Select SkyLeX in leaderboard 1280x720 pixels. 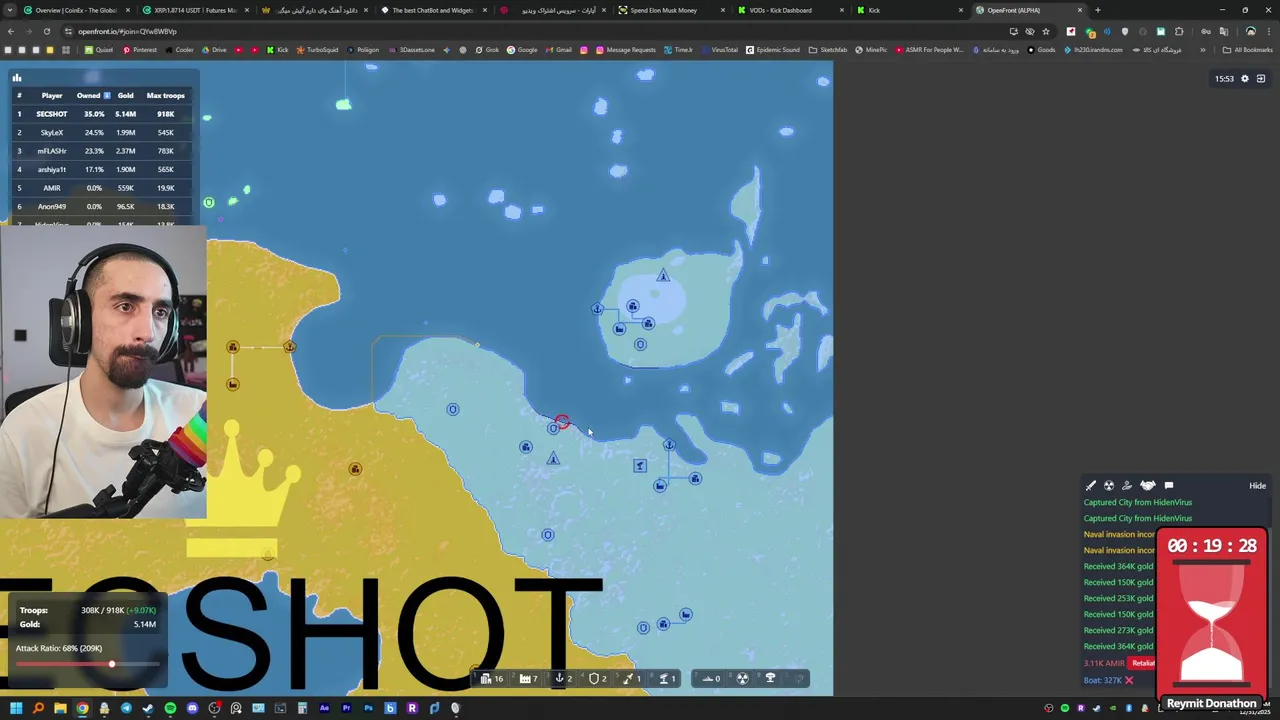coord(52,133)
